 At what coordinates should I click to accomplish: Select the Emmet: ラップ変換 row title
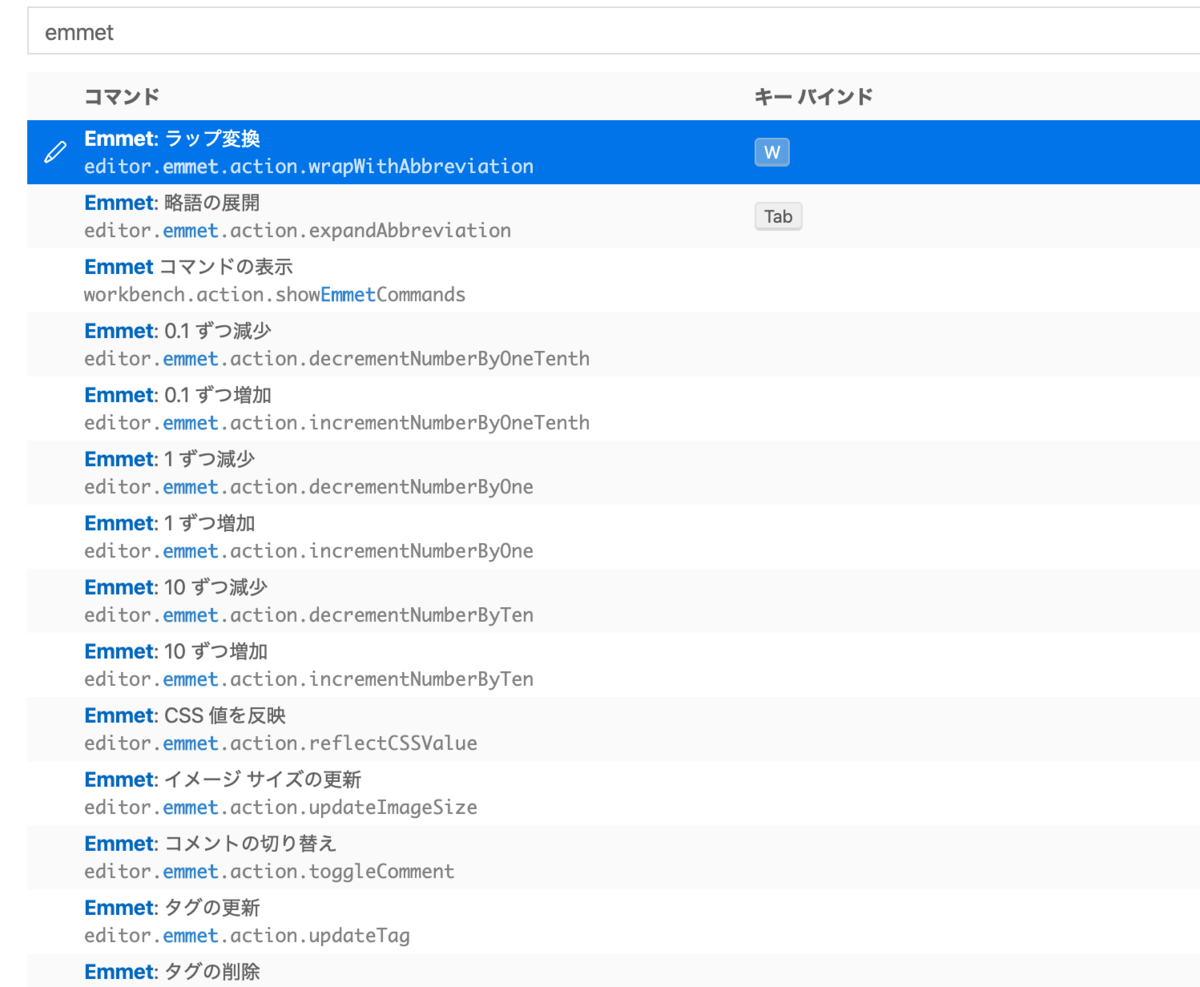(x=173, y=139)
